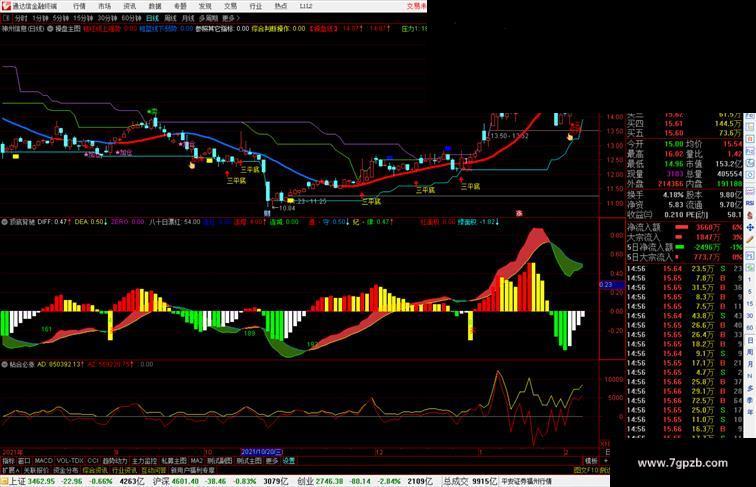756x487 pixels.
Task: Select the pencil drawing tool icon
Action: [x=750, y=239]
